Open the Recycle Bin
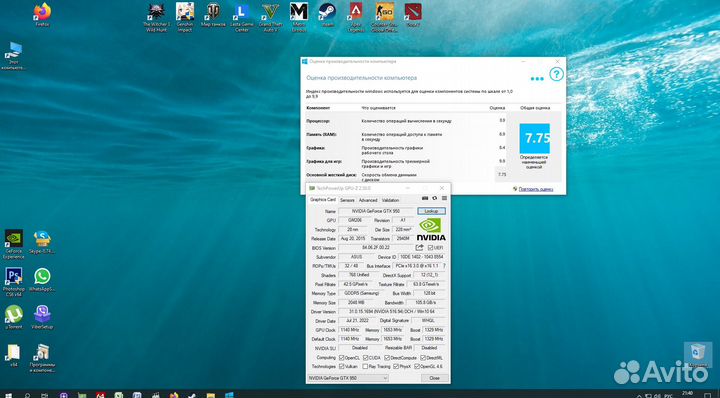720x398 pixels. coord(698,355)
